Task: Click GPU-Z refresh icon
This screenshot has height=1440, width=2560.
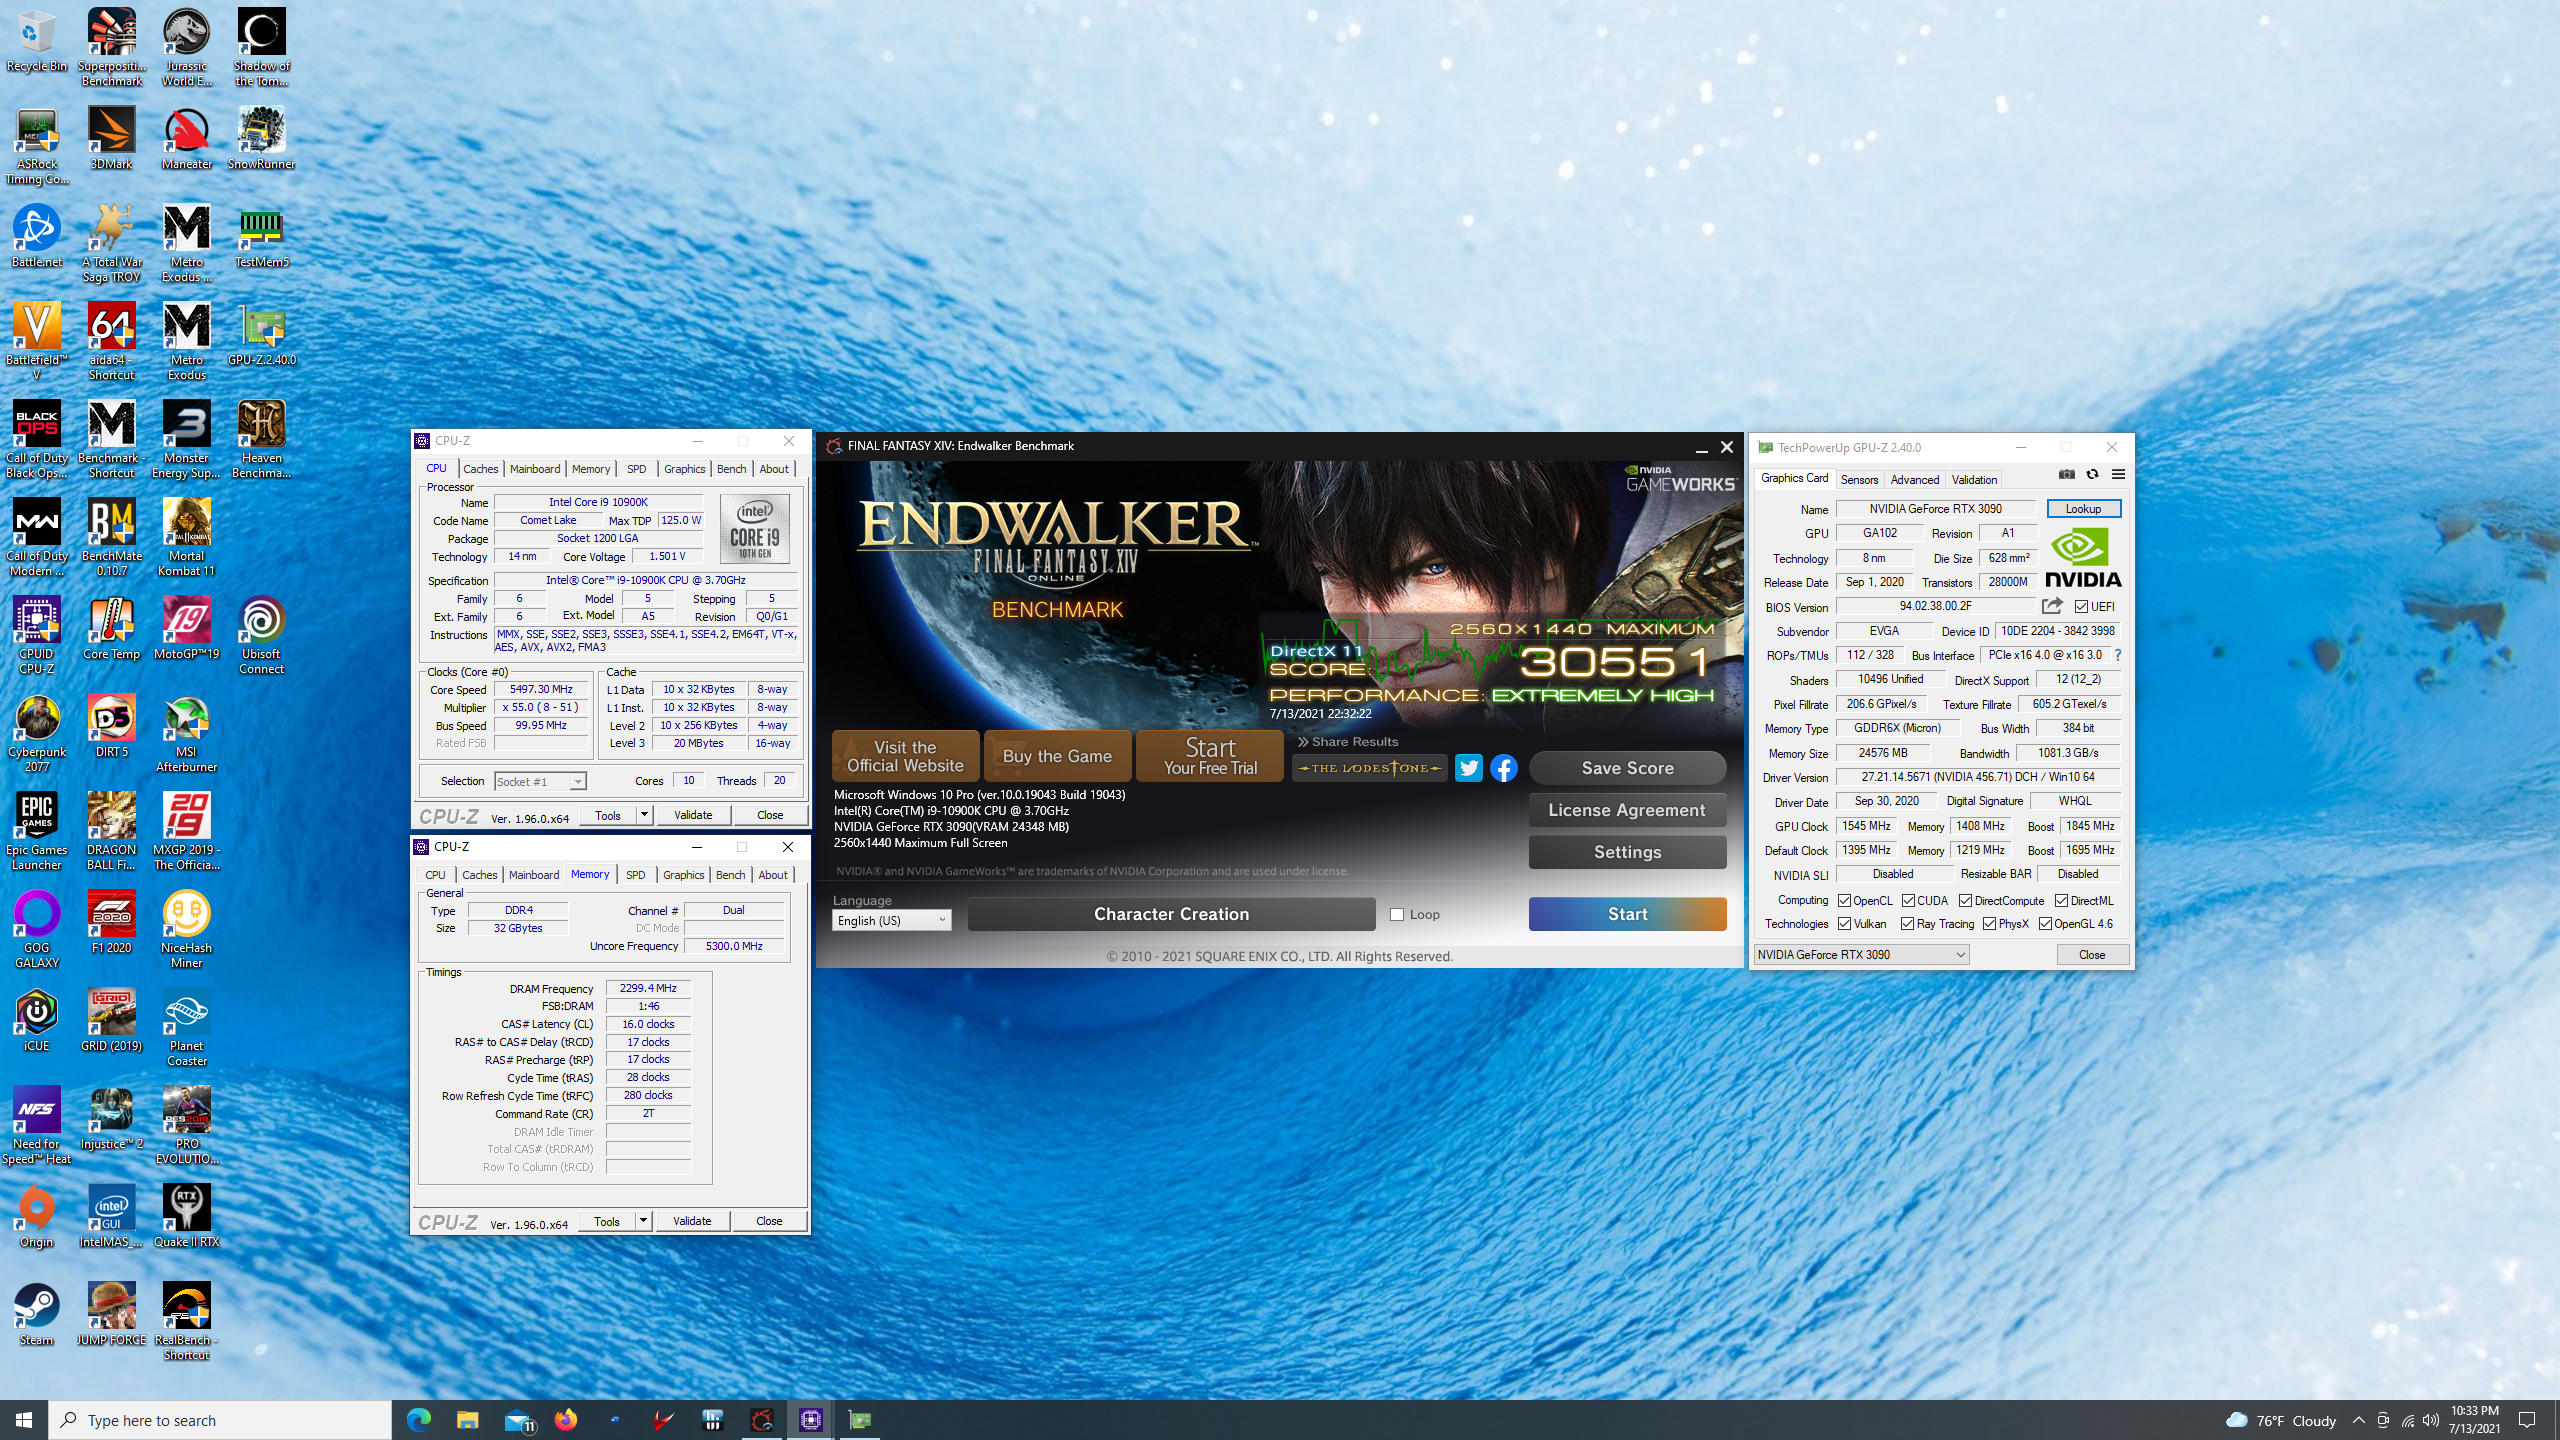Action: (2092, 475)
